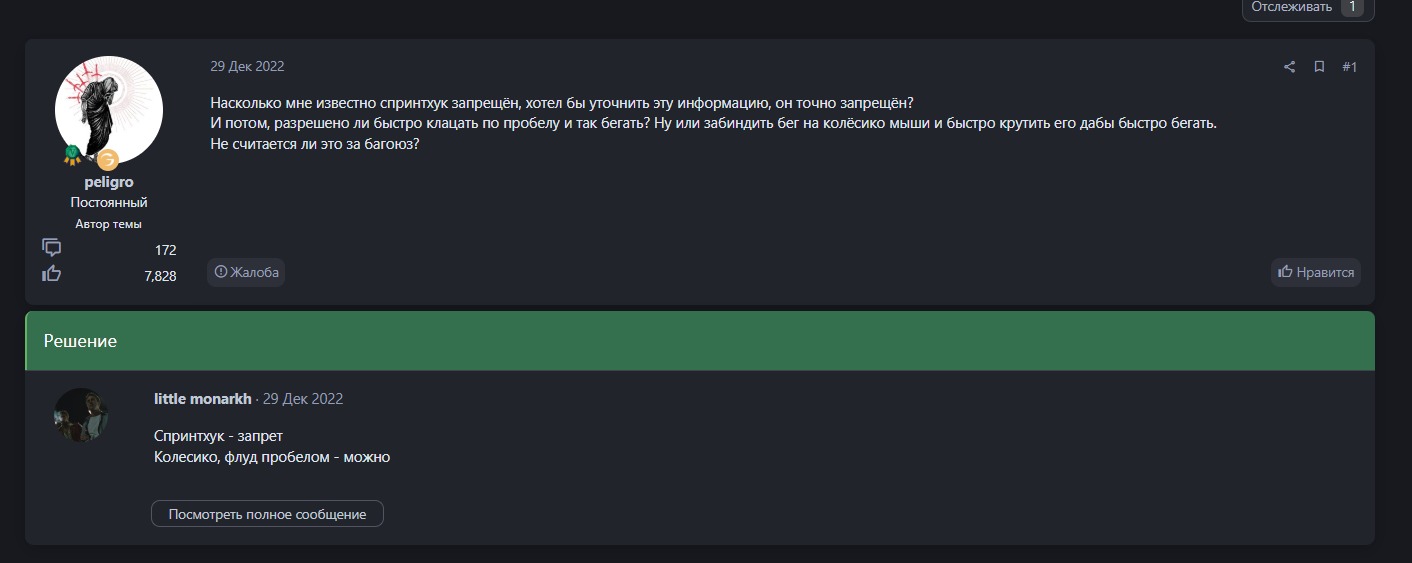Click the 172 message count for peligro

[x=165, y=250]
